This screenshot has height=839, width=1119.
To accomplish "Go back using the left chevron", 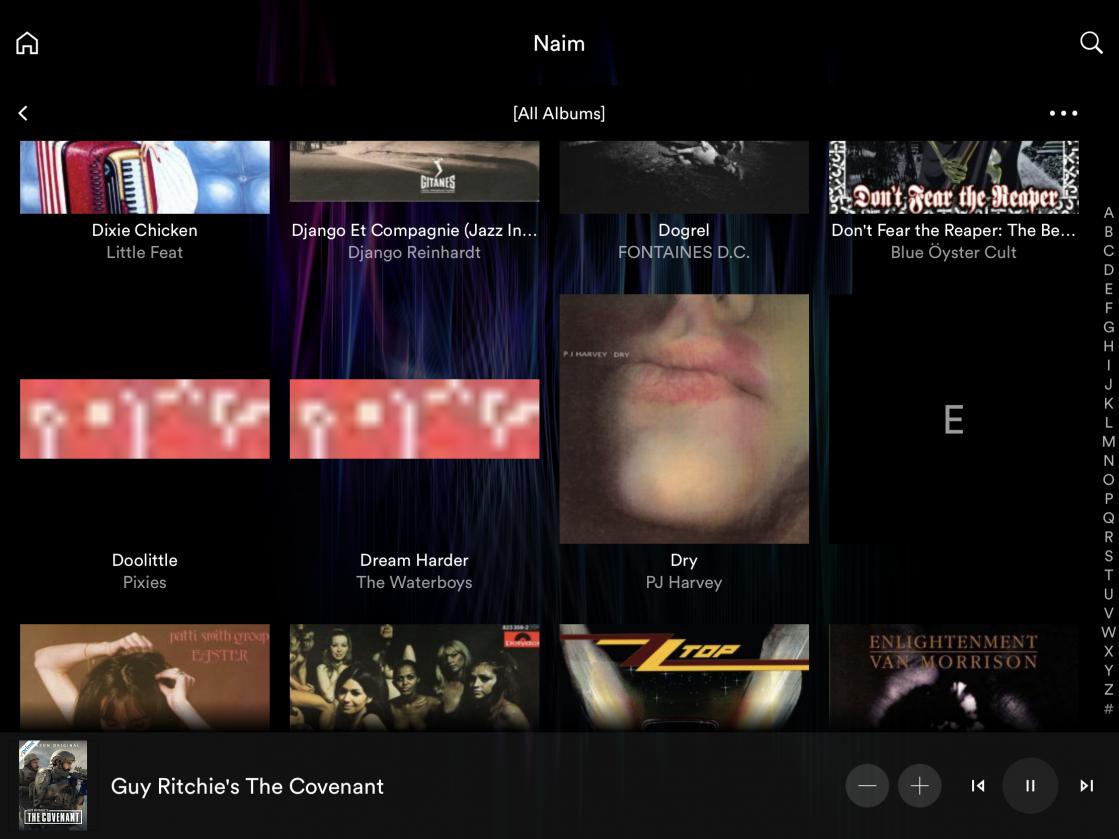I will coord(23,113).
